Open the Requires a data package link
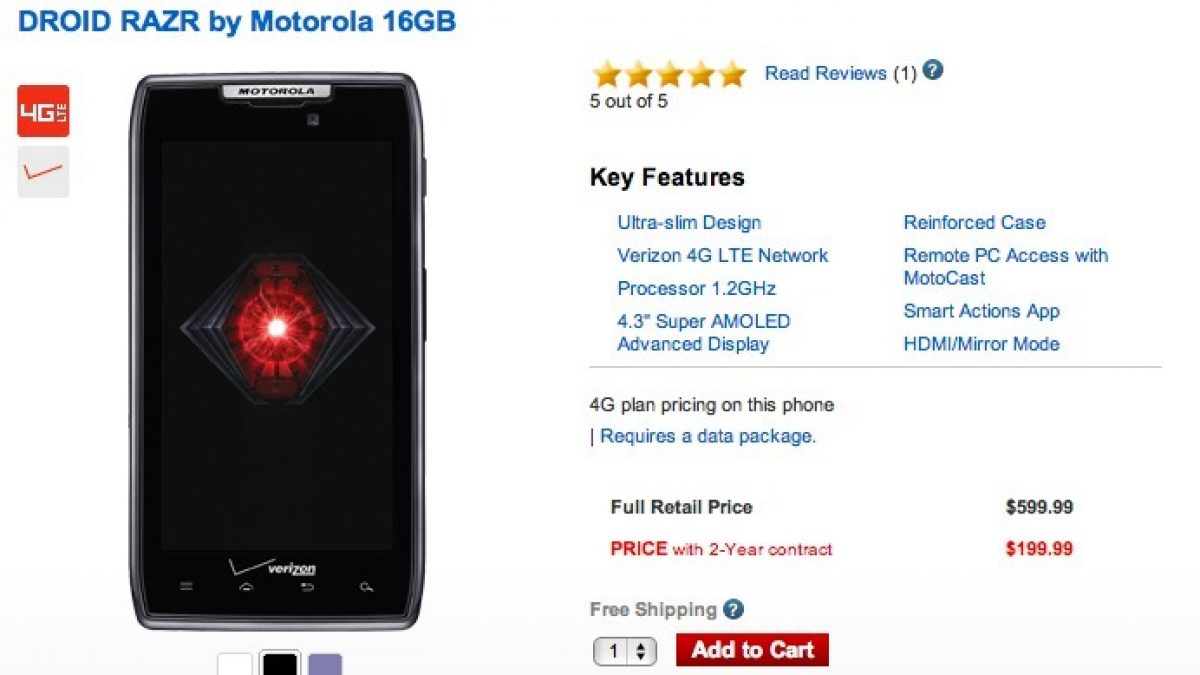 coord(708,436)
